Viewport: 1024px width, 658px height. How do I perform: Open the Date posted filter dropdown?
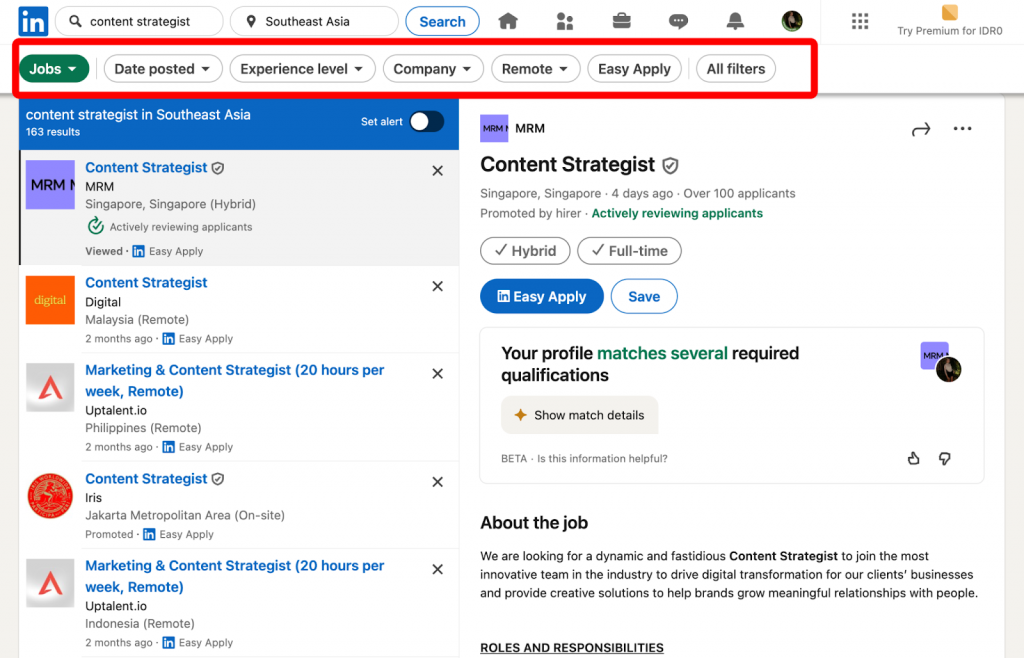click(x=162, y=68)
